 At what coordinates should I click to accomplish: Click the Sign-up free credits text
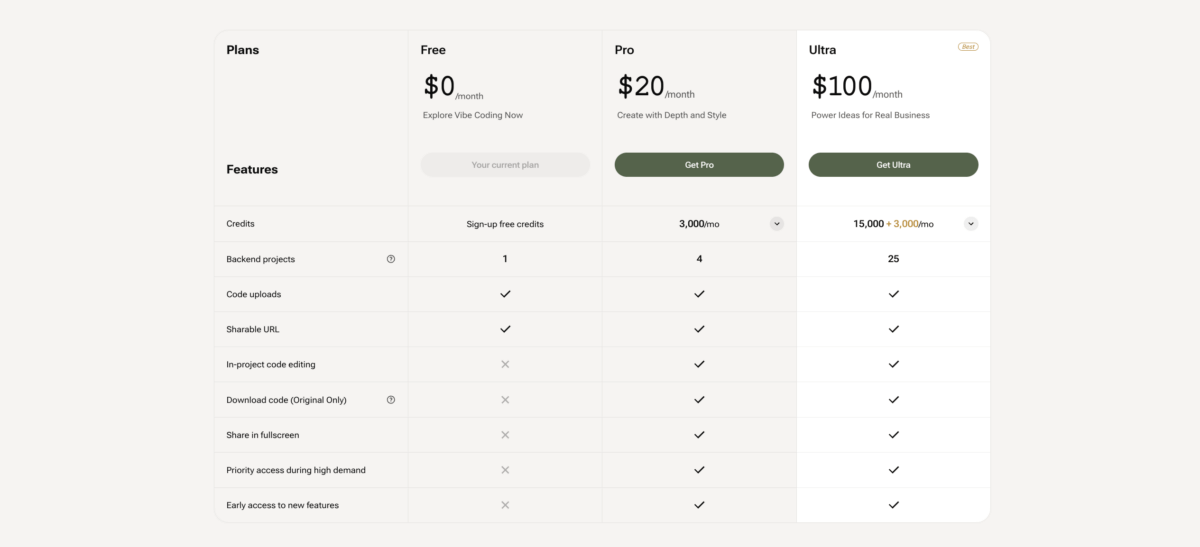click(505, 224)
